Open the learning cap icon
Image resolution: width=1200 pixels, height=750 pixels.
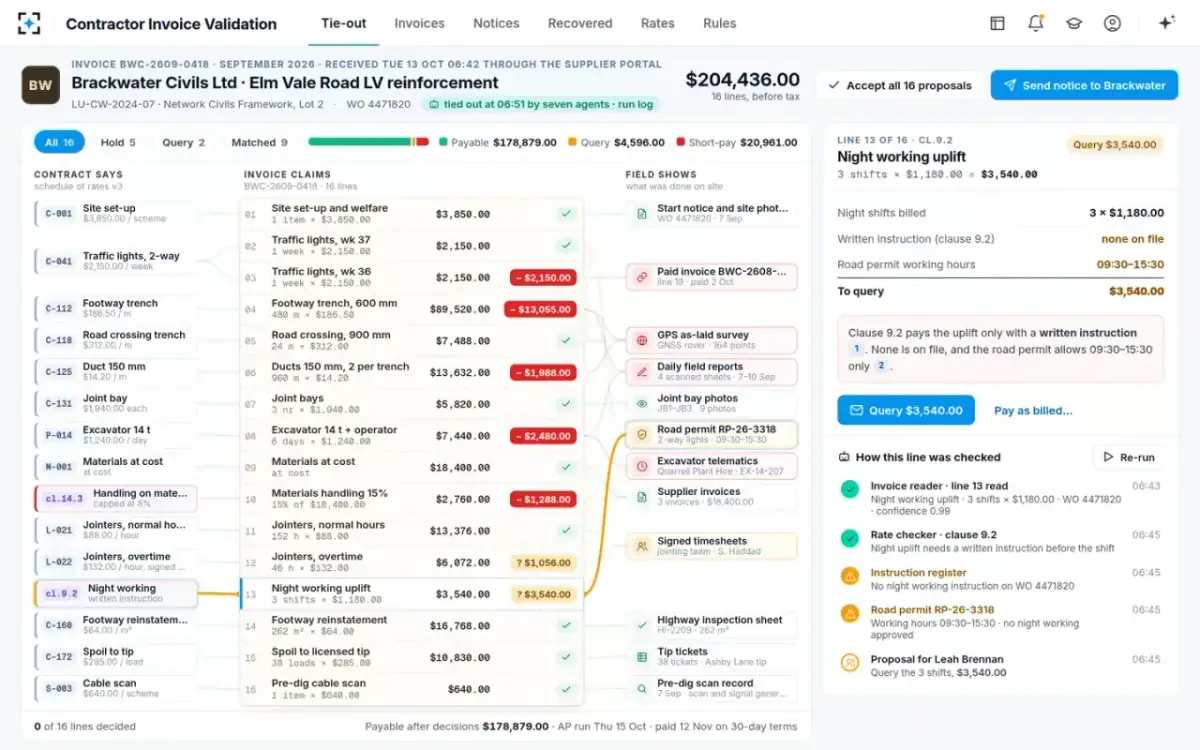[1074, 23]
